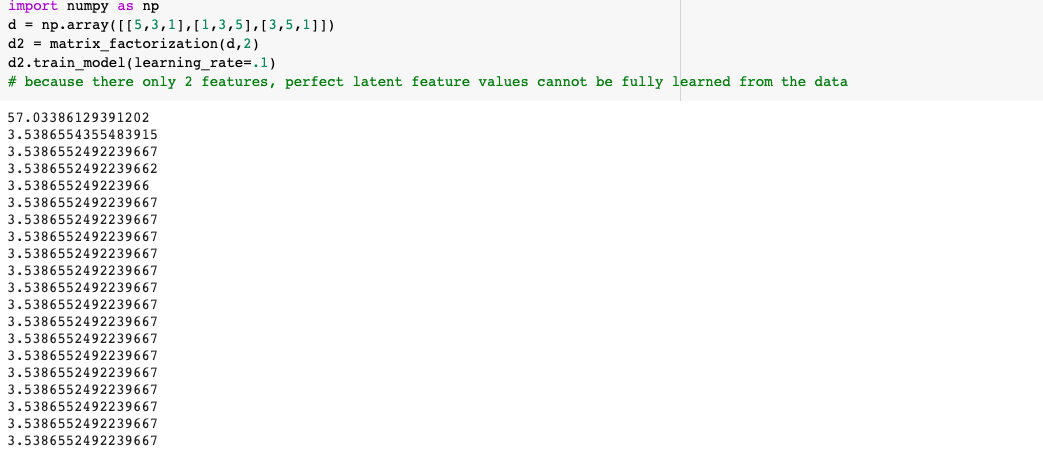Click the output value 3.5386552492239662
This screenshot has width=1043, height=452.
(82, 168)
